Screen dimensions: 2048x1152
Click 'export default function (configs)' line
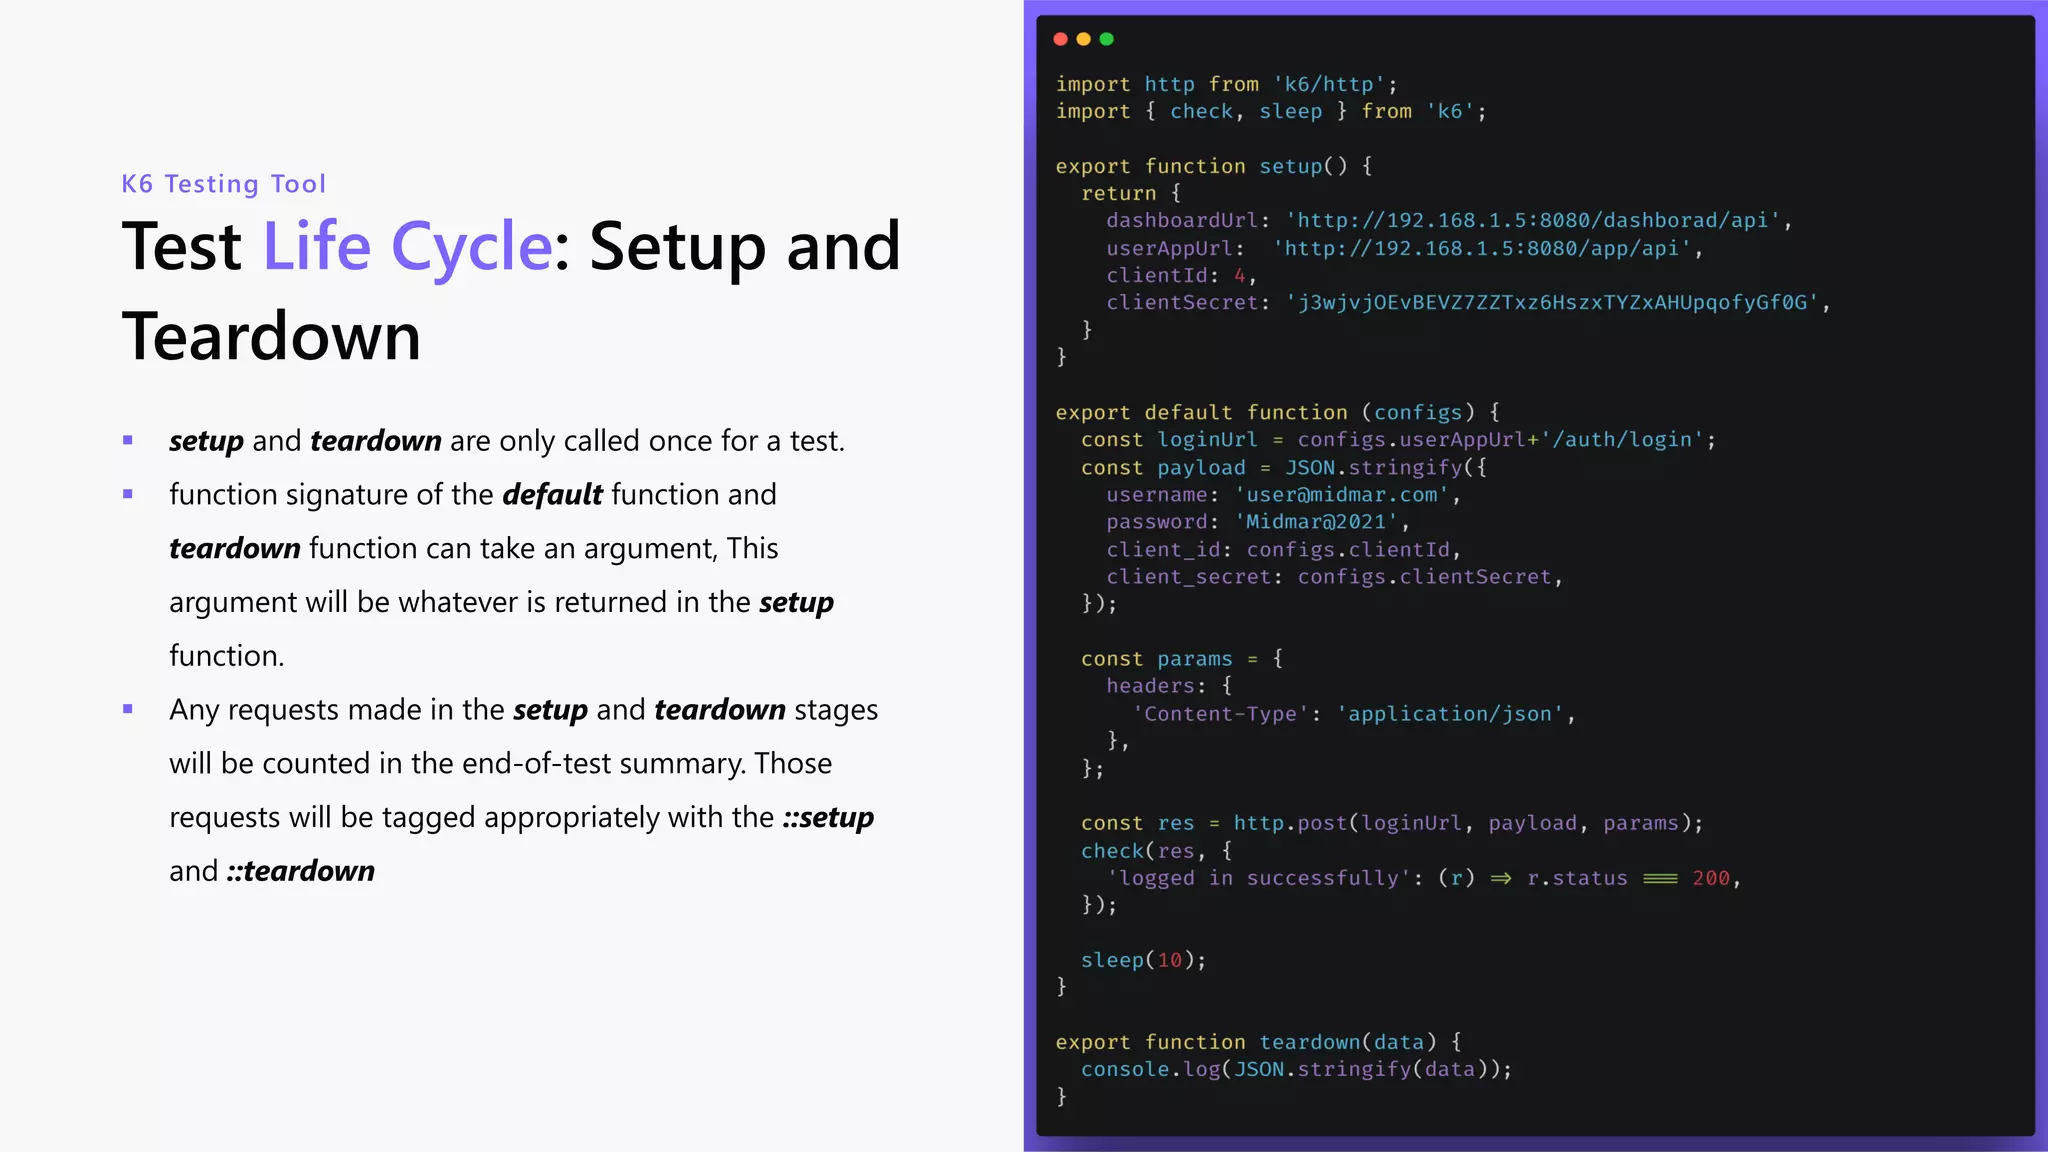(1278, 412)
